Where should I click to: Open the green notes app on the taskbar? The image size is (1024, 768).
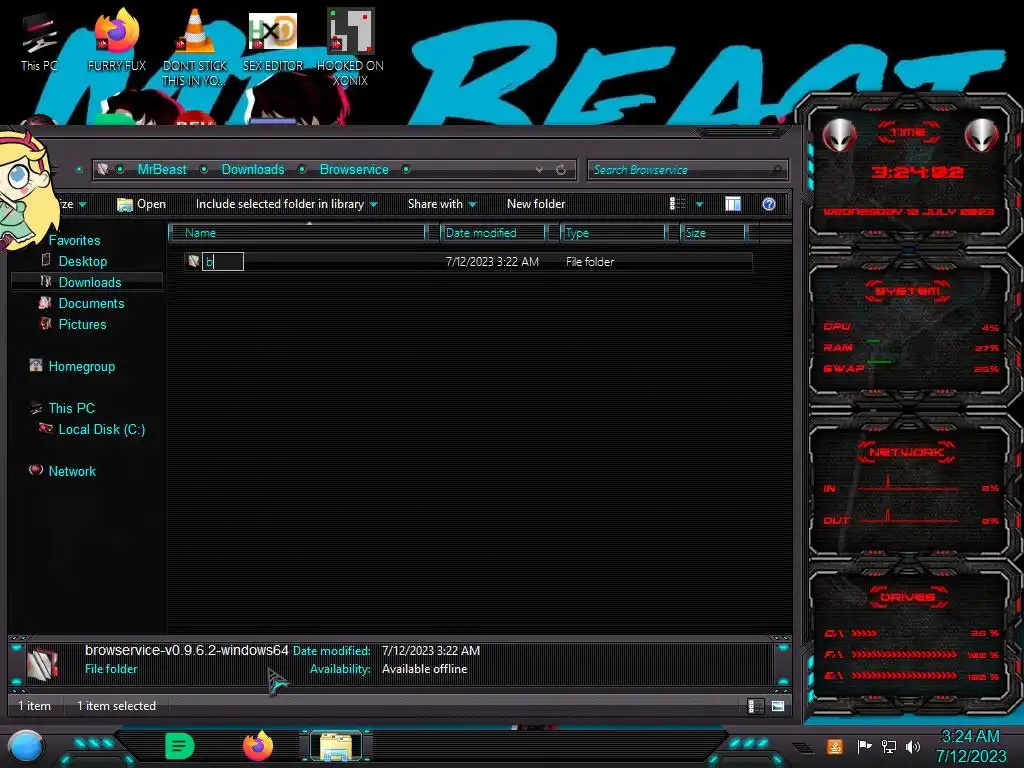pos(180,746)
